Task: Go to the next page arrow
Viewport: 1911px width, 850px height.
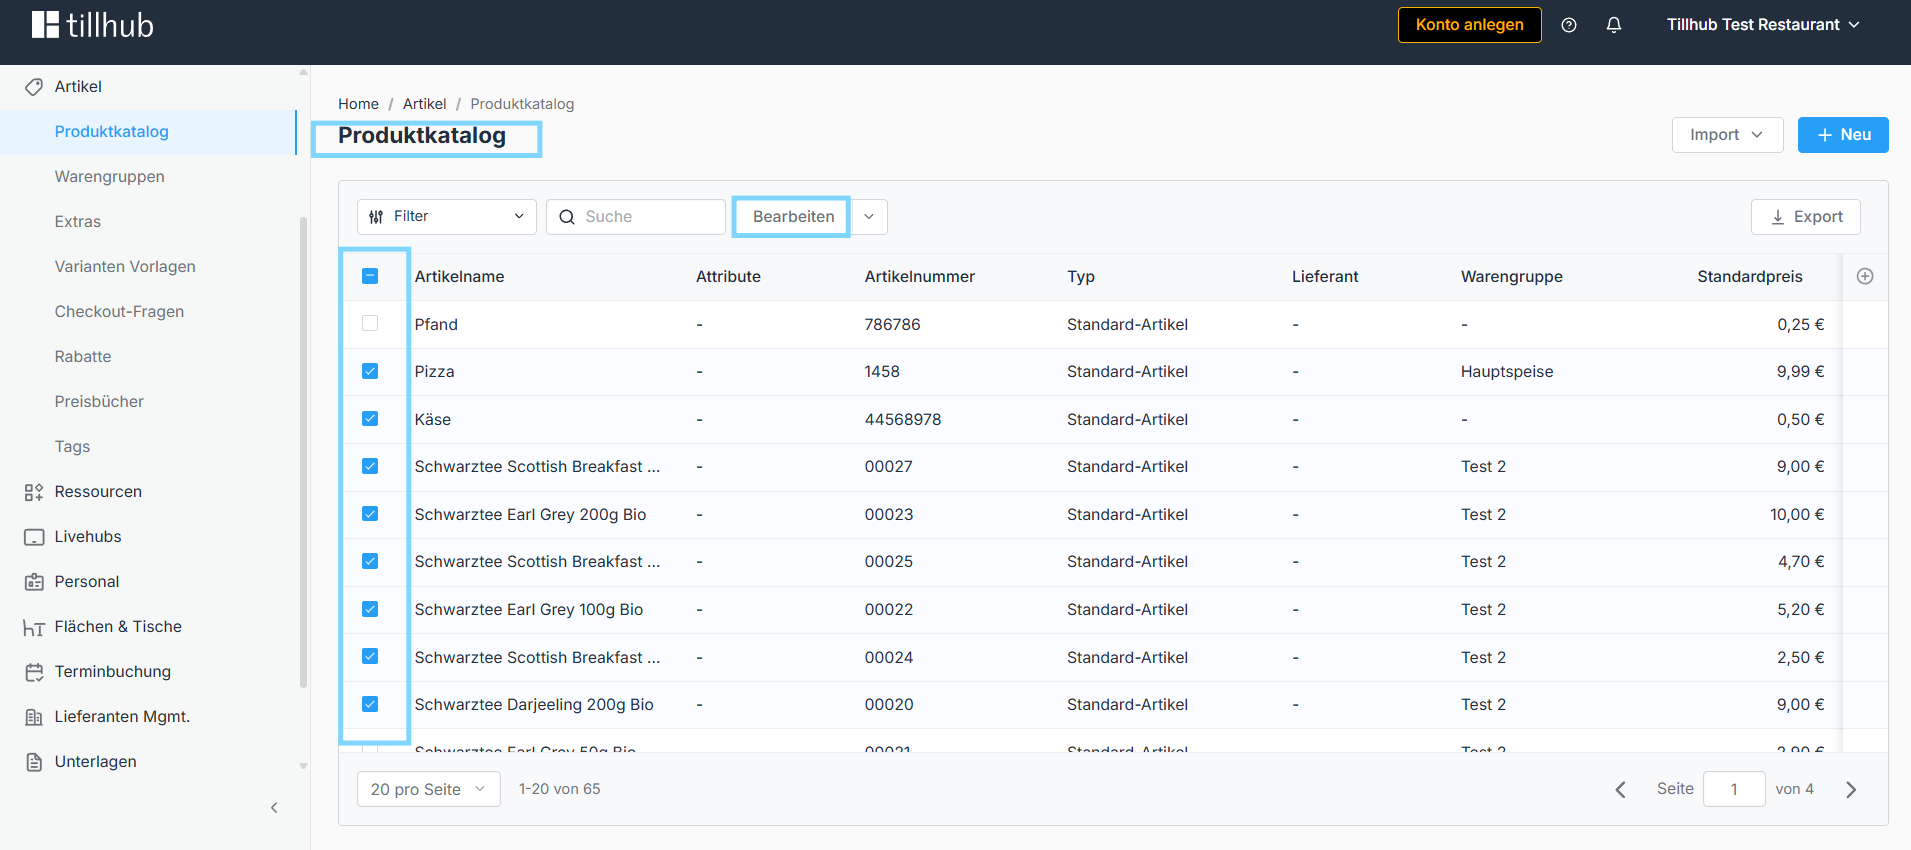Action: pos(1851,790)
